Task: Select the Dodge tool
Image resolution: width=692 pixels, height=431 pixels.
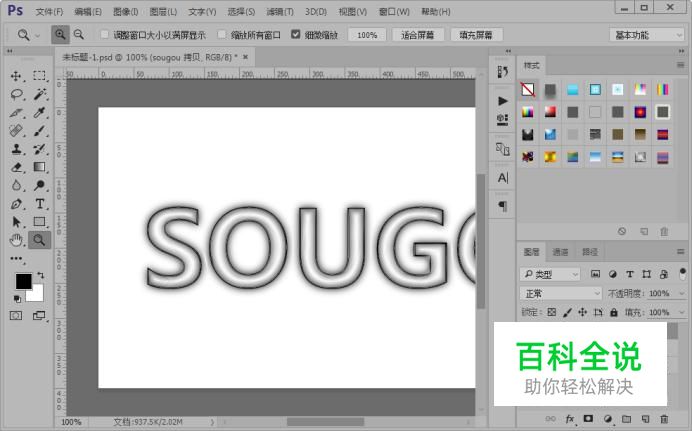Action: point(39,185)
